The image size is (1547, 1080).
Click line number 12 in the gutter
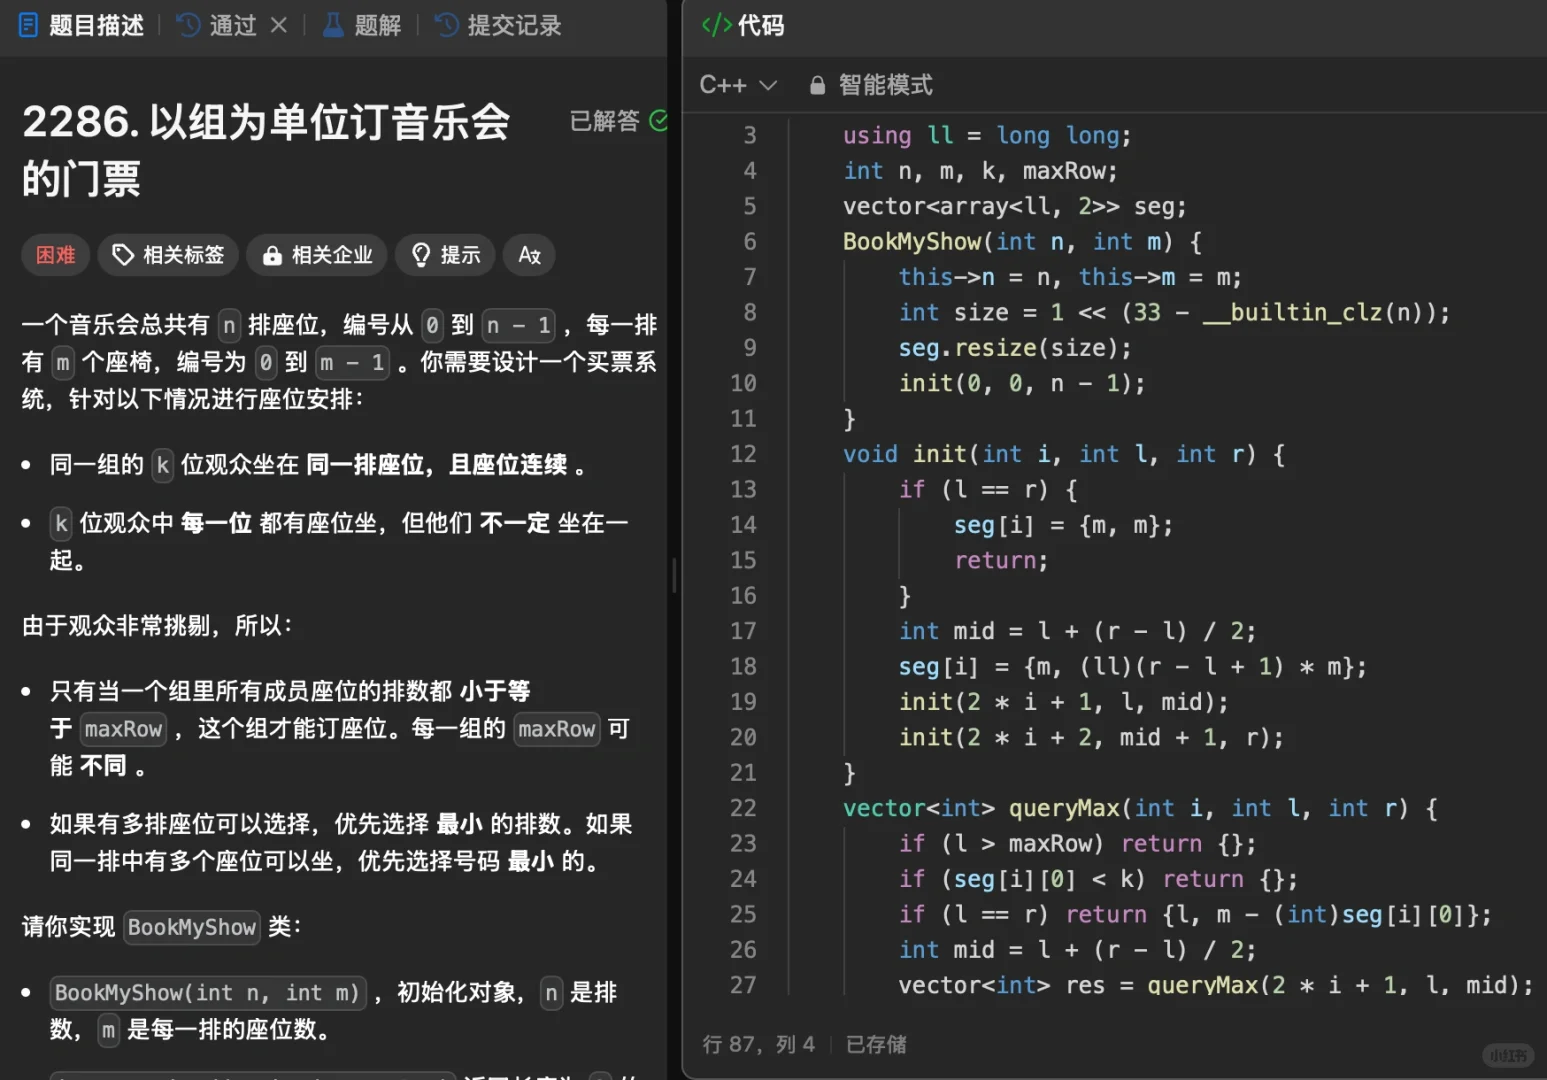point(743,454)
